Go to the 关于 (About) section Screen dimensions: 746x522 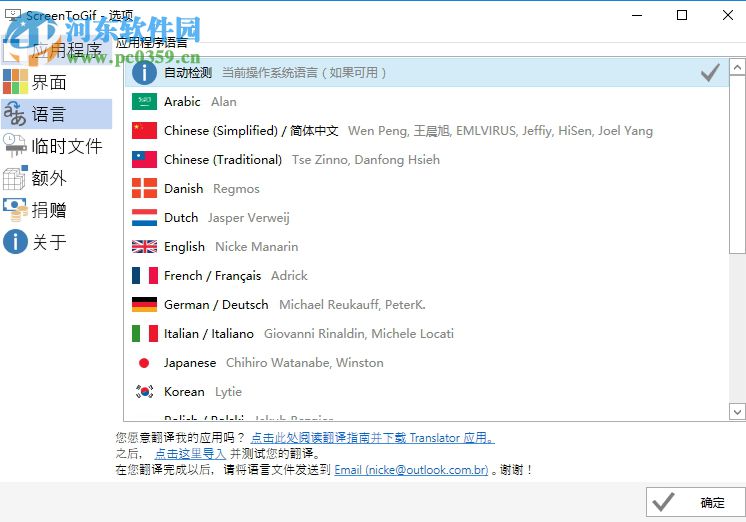[x=56, y=242]
